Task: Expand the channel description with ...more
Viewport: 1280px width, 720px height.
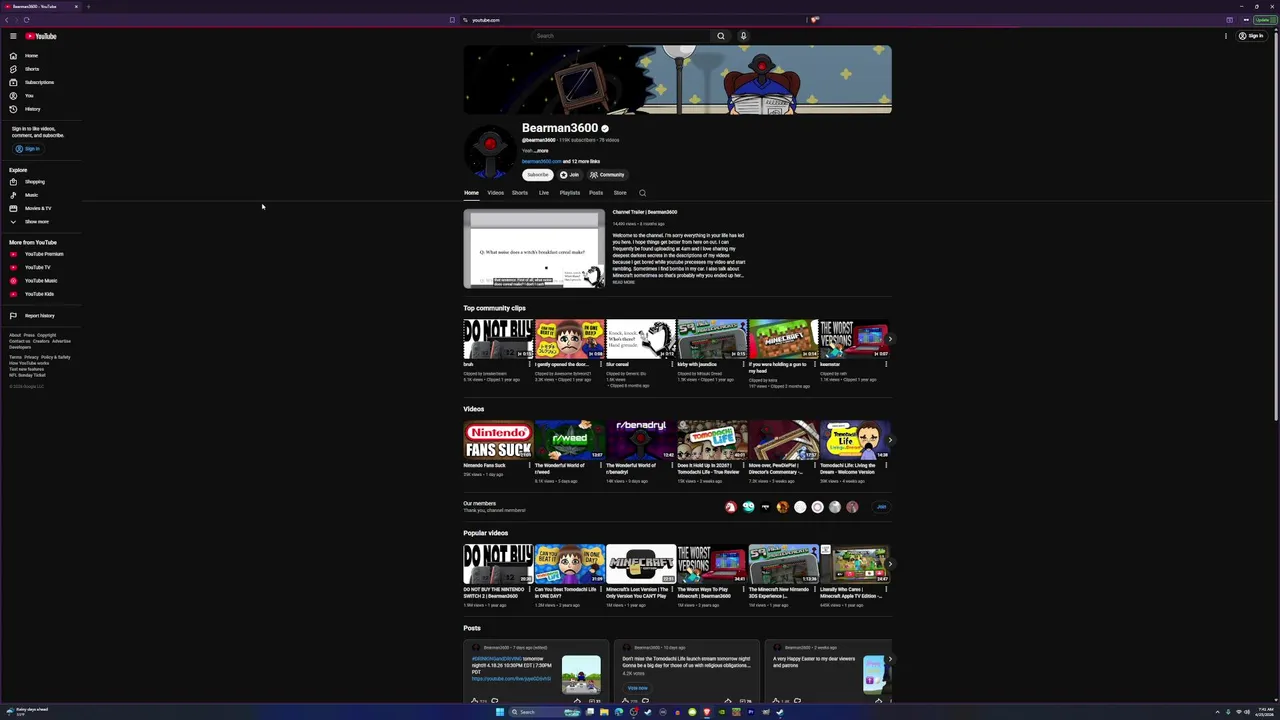Action: pos(542,151)
